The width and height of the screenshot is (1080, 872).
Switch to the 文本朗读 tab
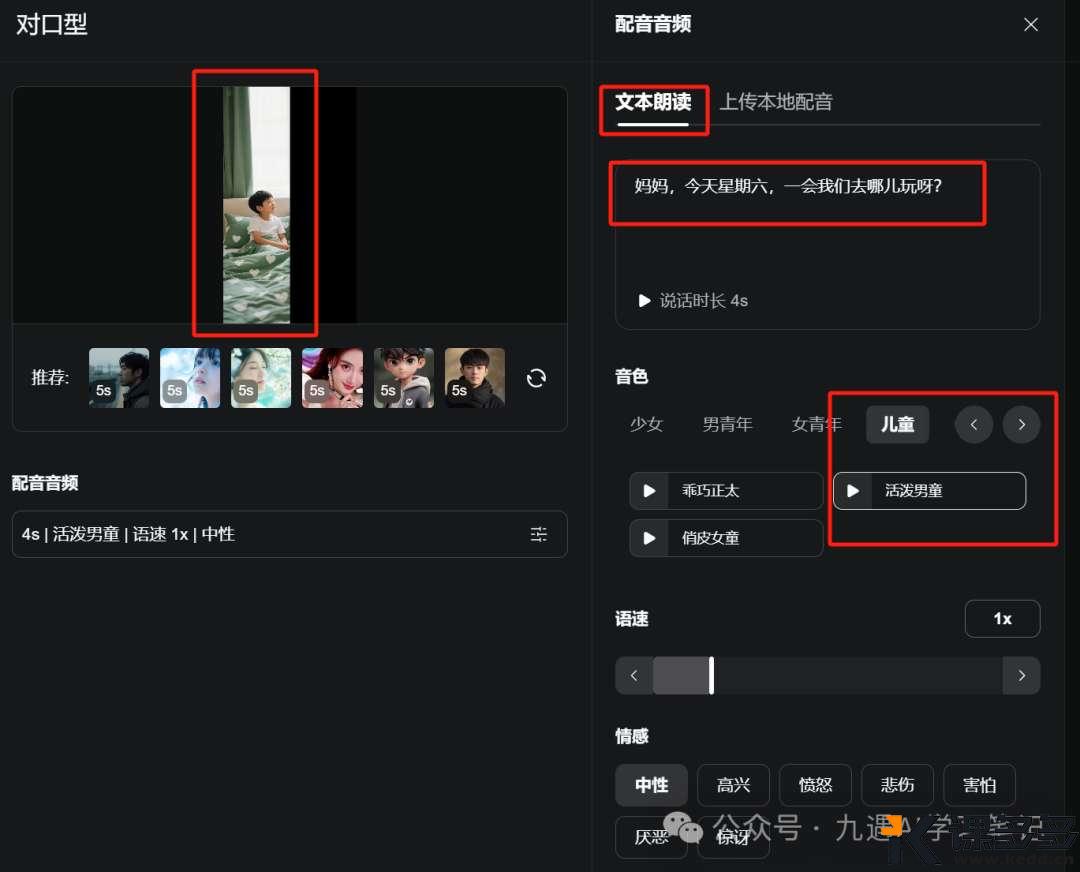coord(653,101)
